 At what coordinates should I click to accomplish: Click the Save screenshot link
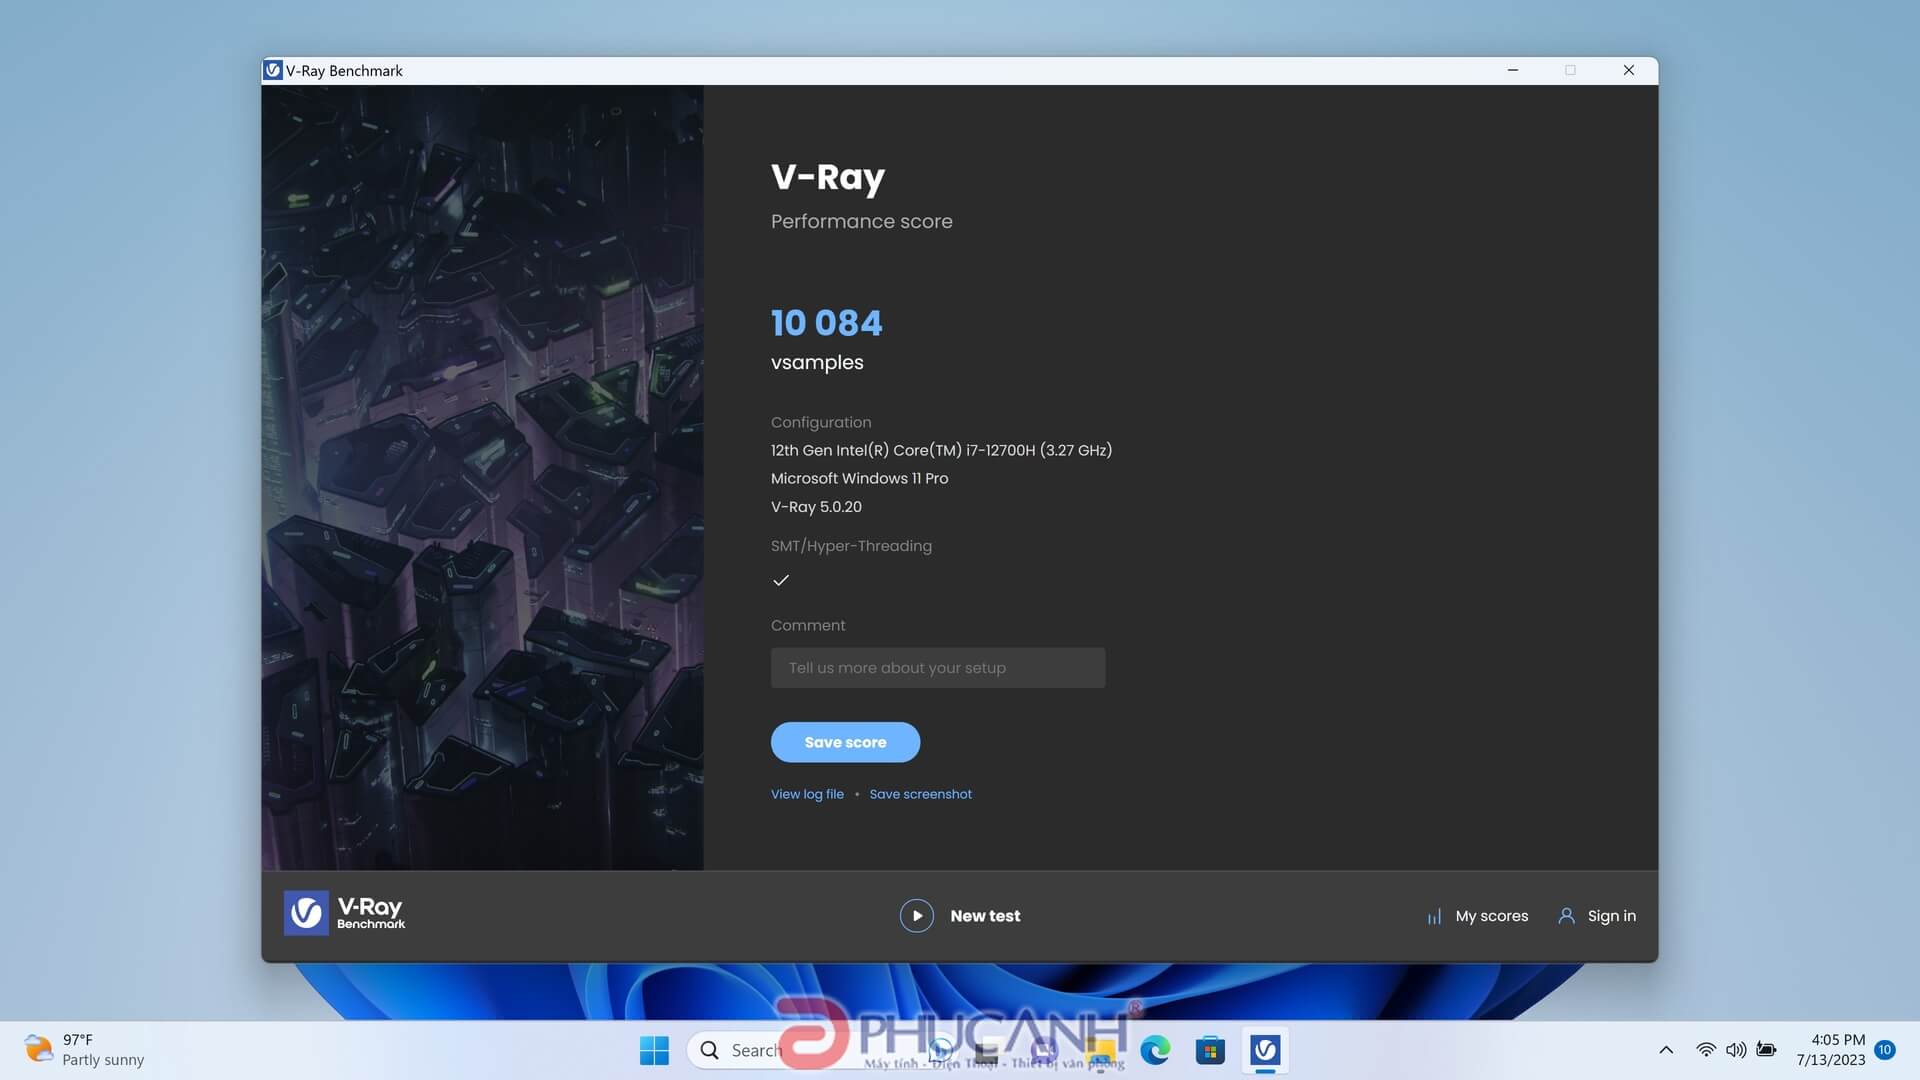click(x=920, y=794)
